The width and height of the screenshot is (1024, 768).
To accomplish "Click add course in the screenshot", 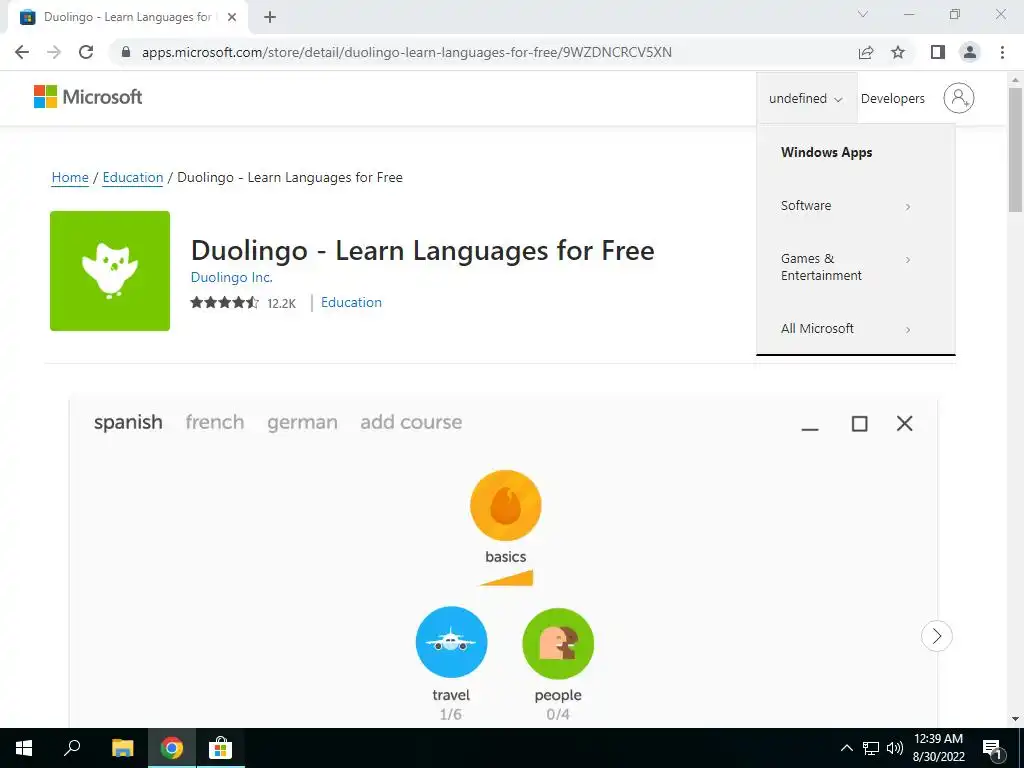I will pos(411,422).
